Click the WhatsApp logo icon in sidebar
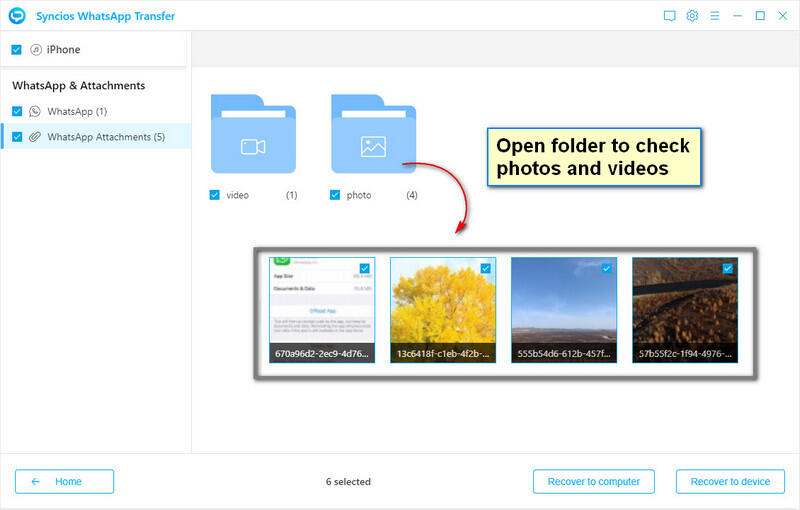This screenshot has height=510, width=800. point(35,111)
